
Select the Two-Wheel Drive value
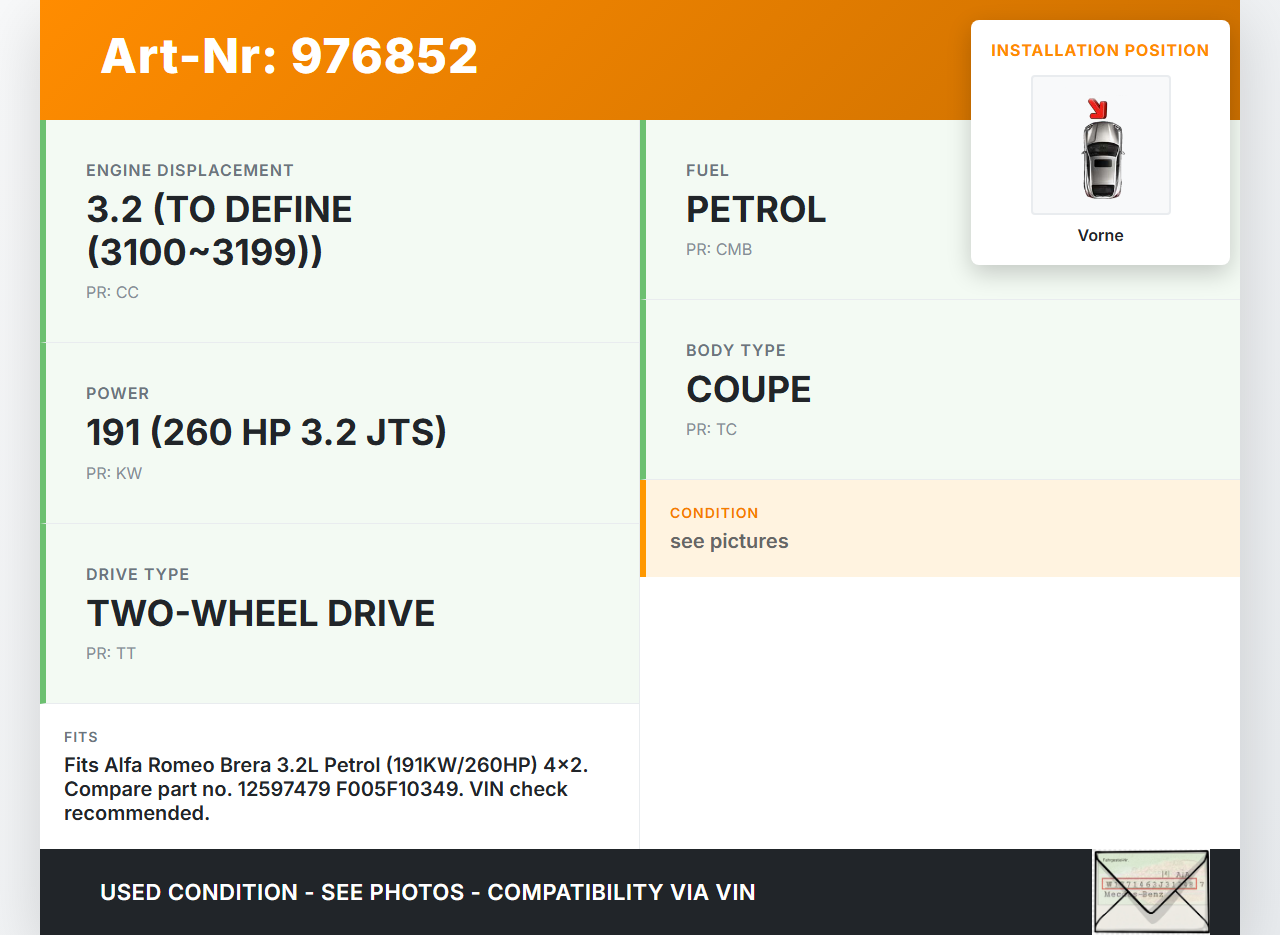click(260, 613)
